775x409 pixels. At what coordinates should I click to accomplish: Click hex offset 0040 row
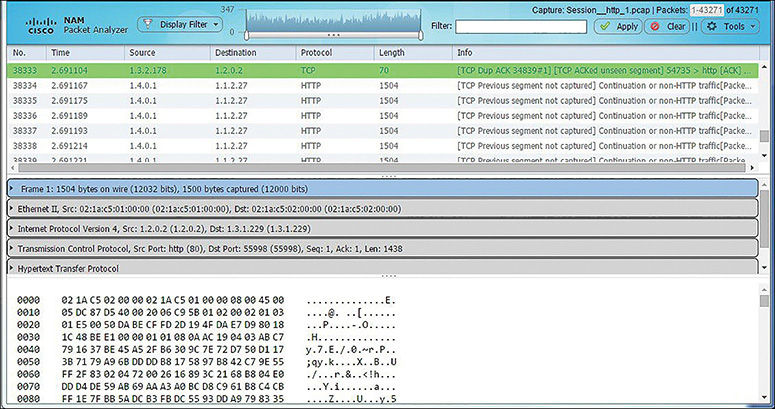pos(206,349)
